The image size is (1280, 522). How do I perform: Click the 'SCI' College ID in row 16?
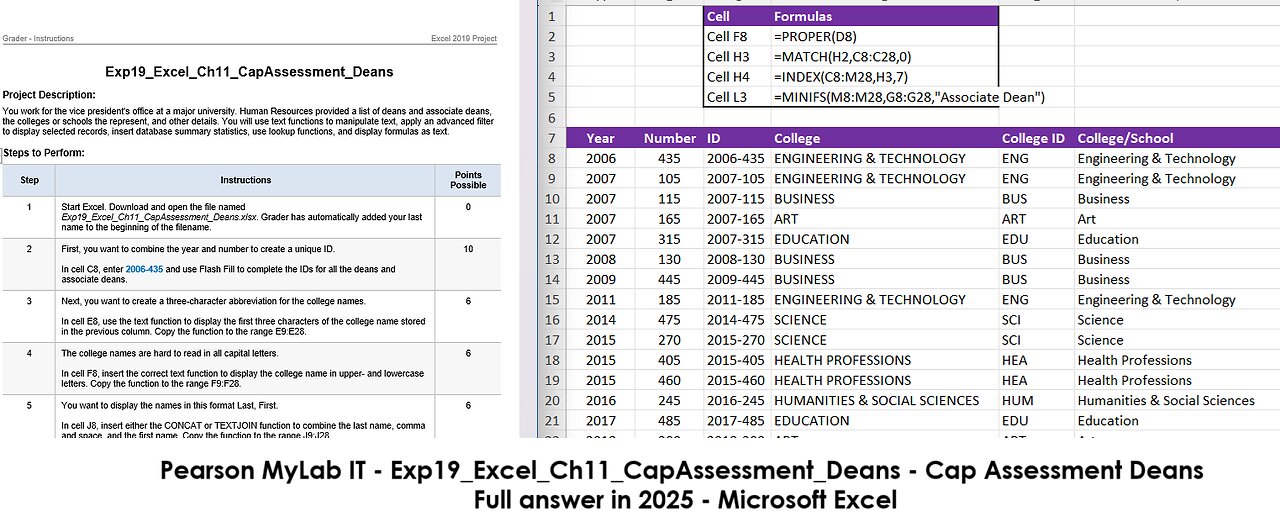(1036, 320)
